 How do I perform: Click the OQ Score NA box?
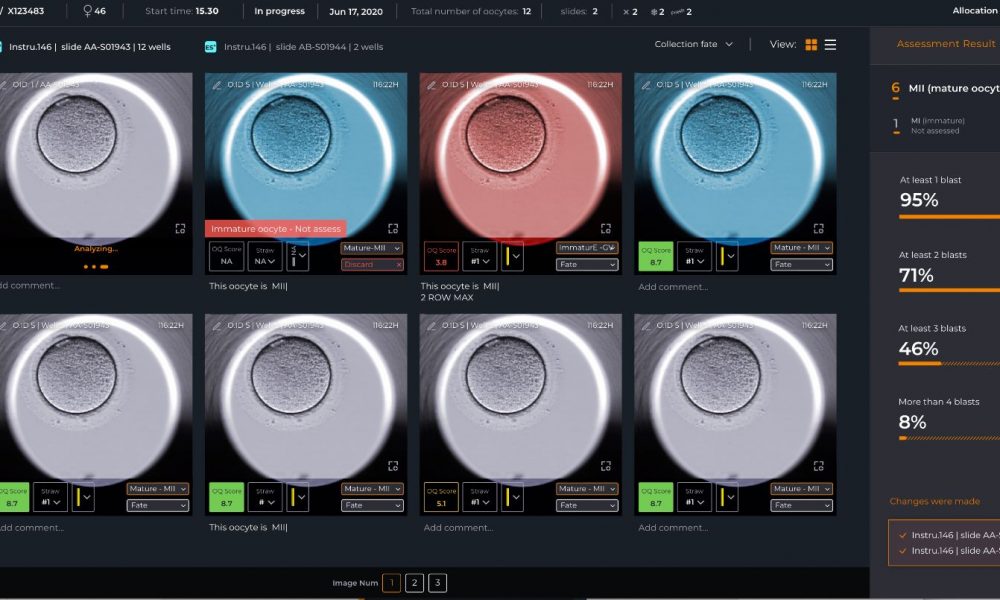coord(226,256)
